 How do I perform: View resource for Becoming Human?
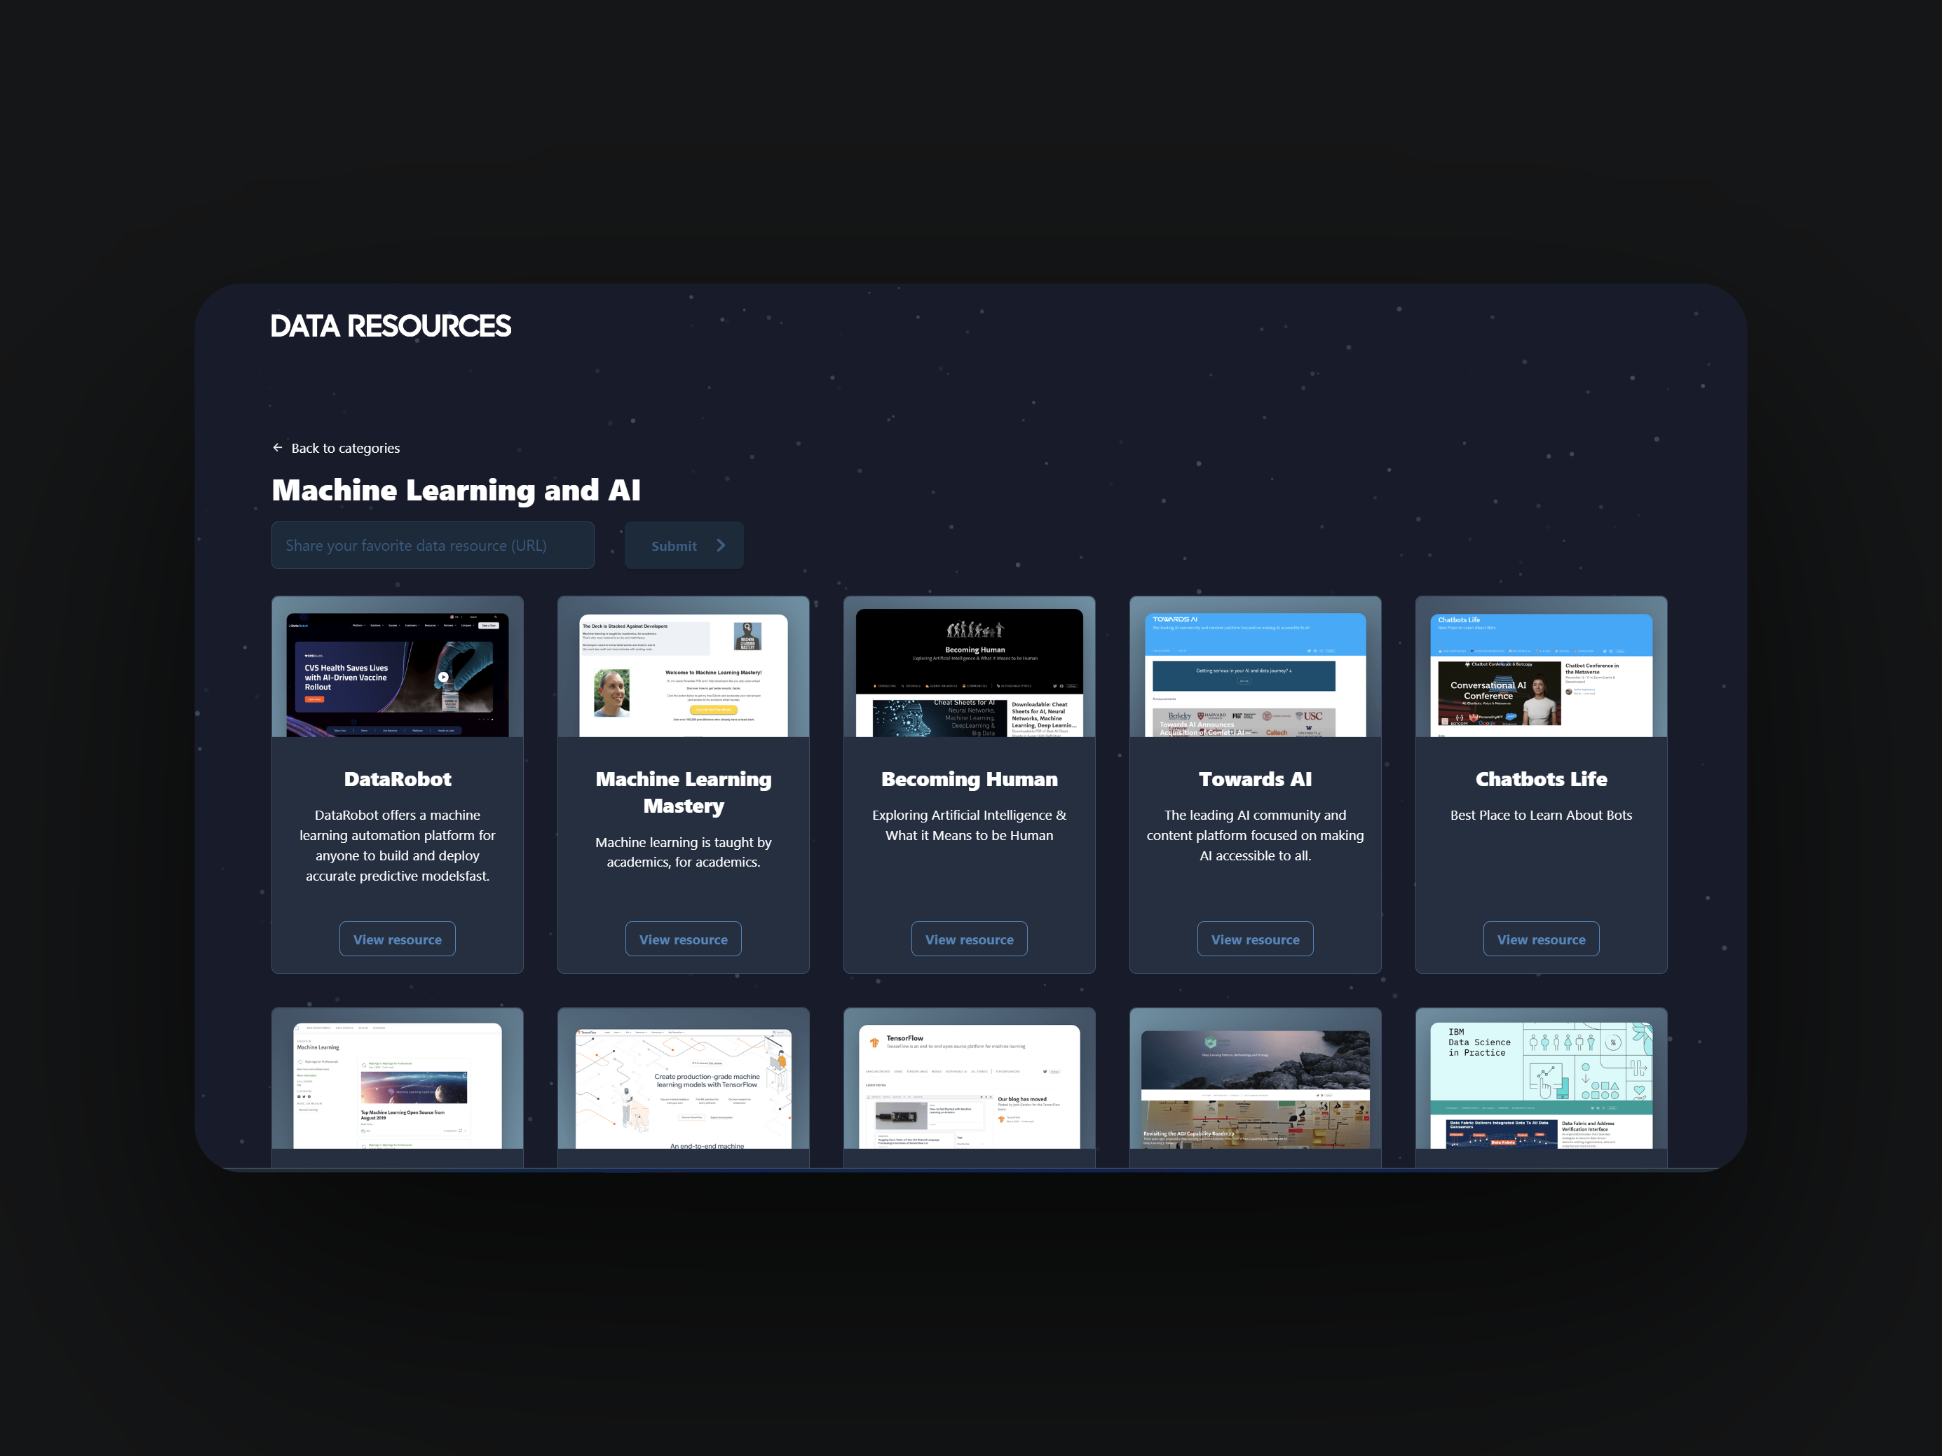(x=969, y=939)
